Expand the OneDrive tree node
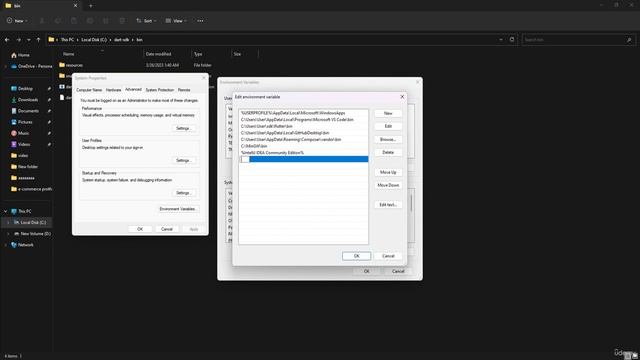Image resolution: width=640 pixels, height=360 pixels. pos(5,66)
